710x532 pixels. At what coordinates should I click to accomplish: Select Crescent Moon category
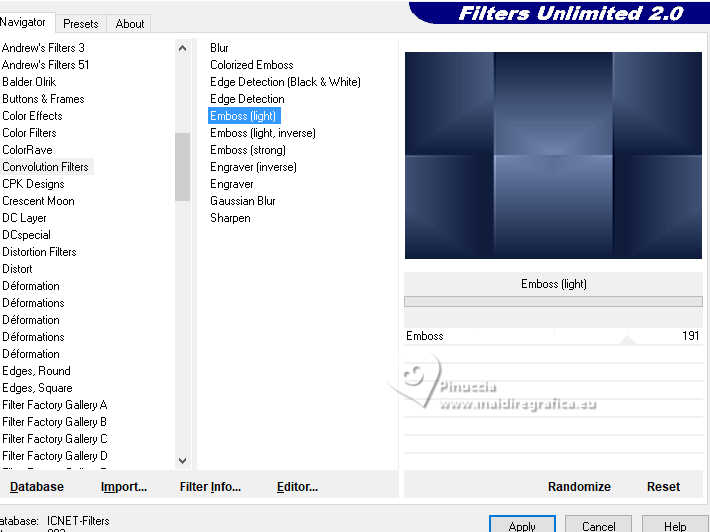point(38,201)
